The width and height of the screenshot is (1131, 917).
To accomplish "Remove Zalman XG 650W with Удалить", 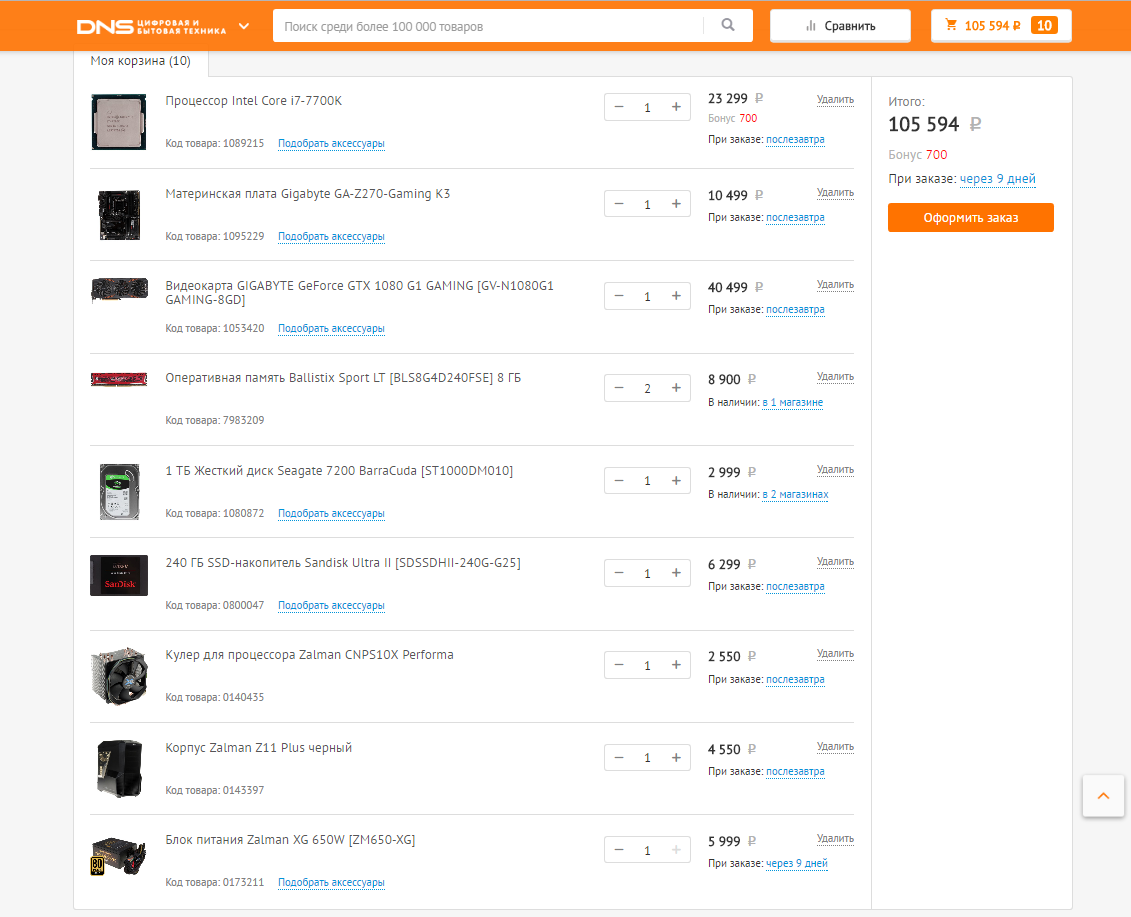I will tap(835, 838).
